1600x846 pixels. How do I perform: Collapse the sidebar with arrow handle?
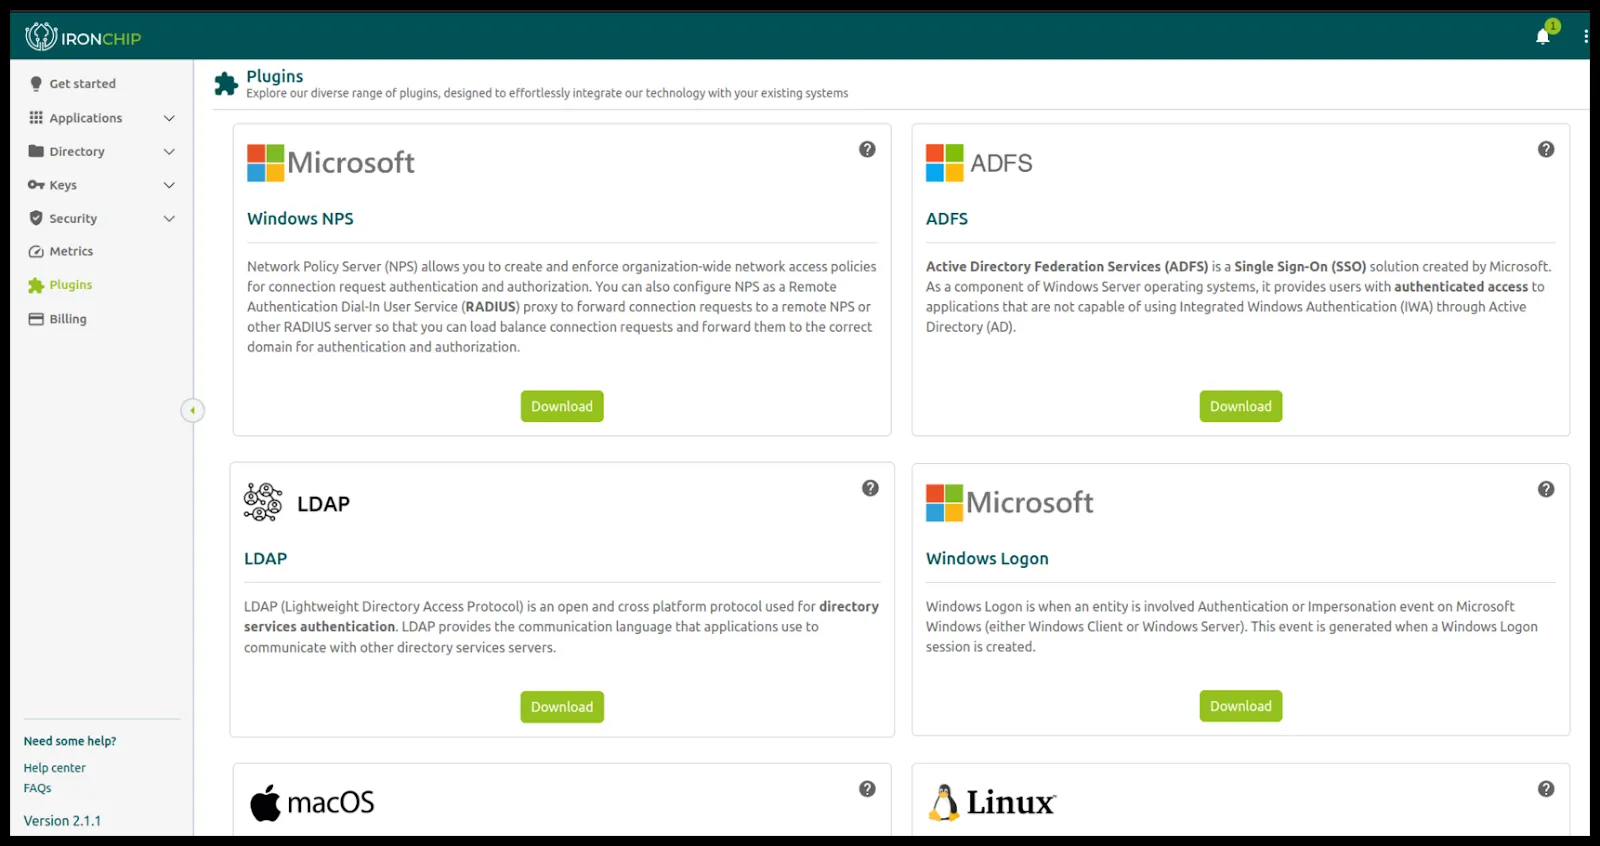(x=192, y=410)
